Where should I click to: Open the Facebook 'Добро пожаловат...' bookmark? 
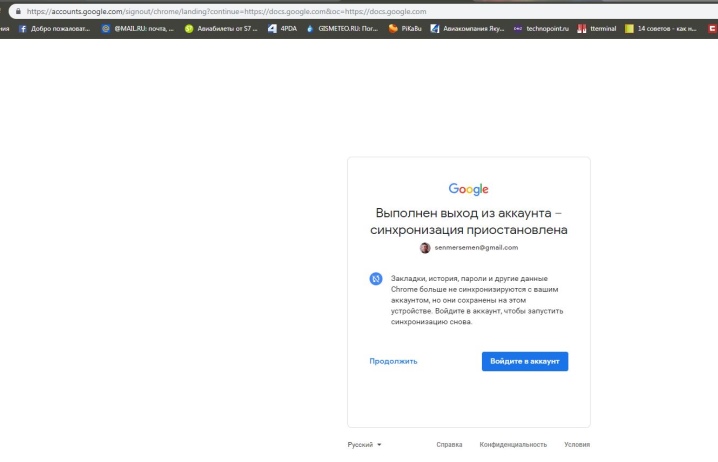tap(54, 28)
